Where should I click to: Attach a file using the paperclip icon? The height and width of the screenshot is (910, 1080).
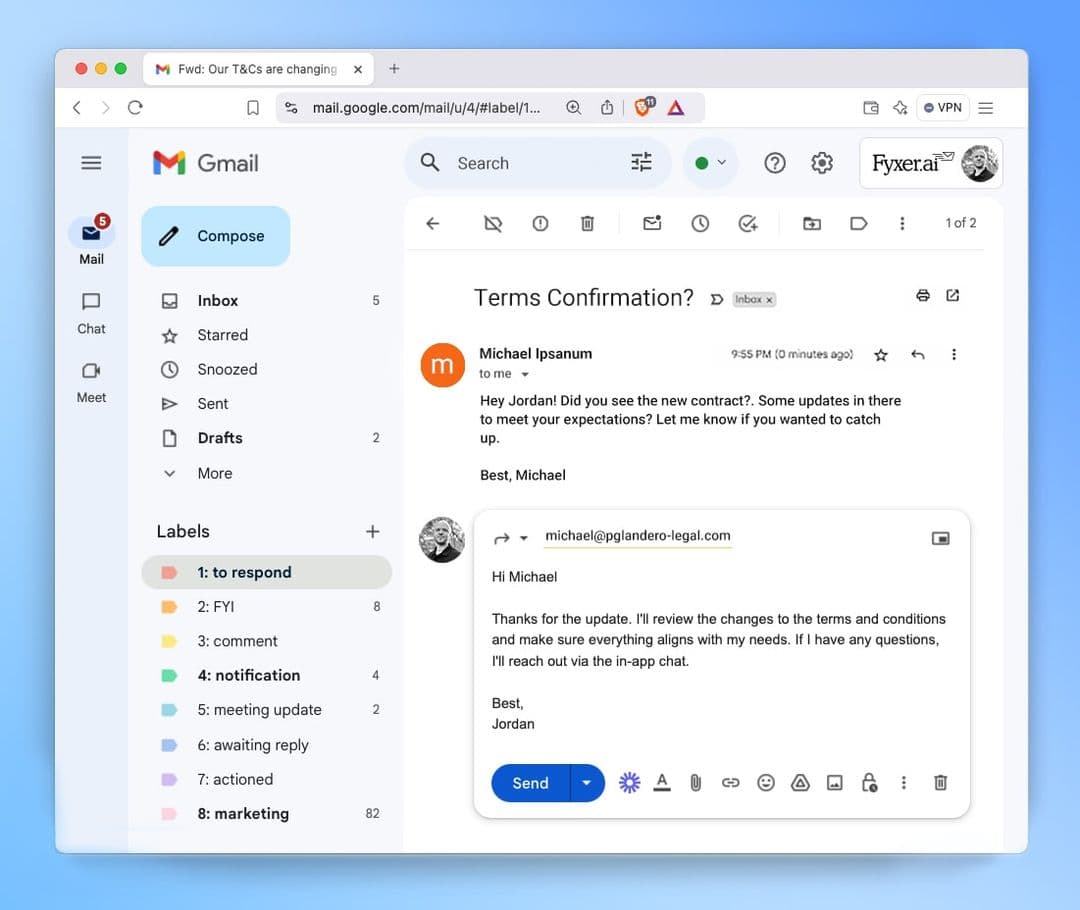[696, 782]
